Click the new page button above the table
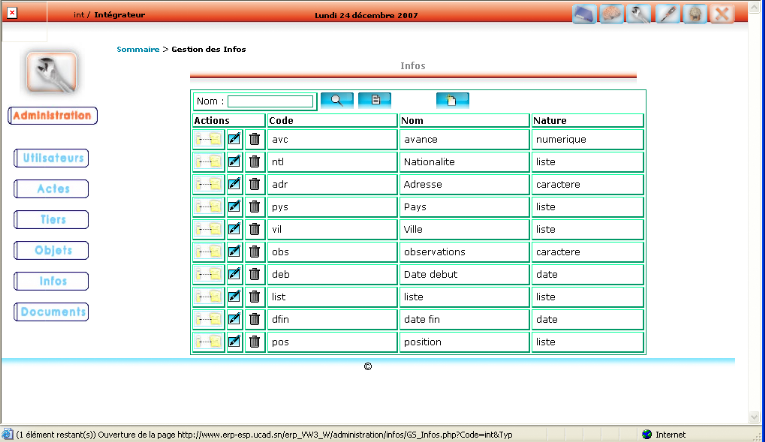 tap(452, 100)
